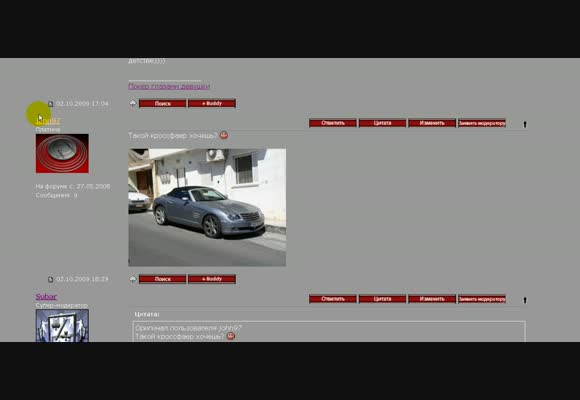This screenshot has height=400, width=580.
Task: Click the up arrow in John97's post header
Action: click(525, 124)
